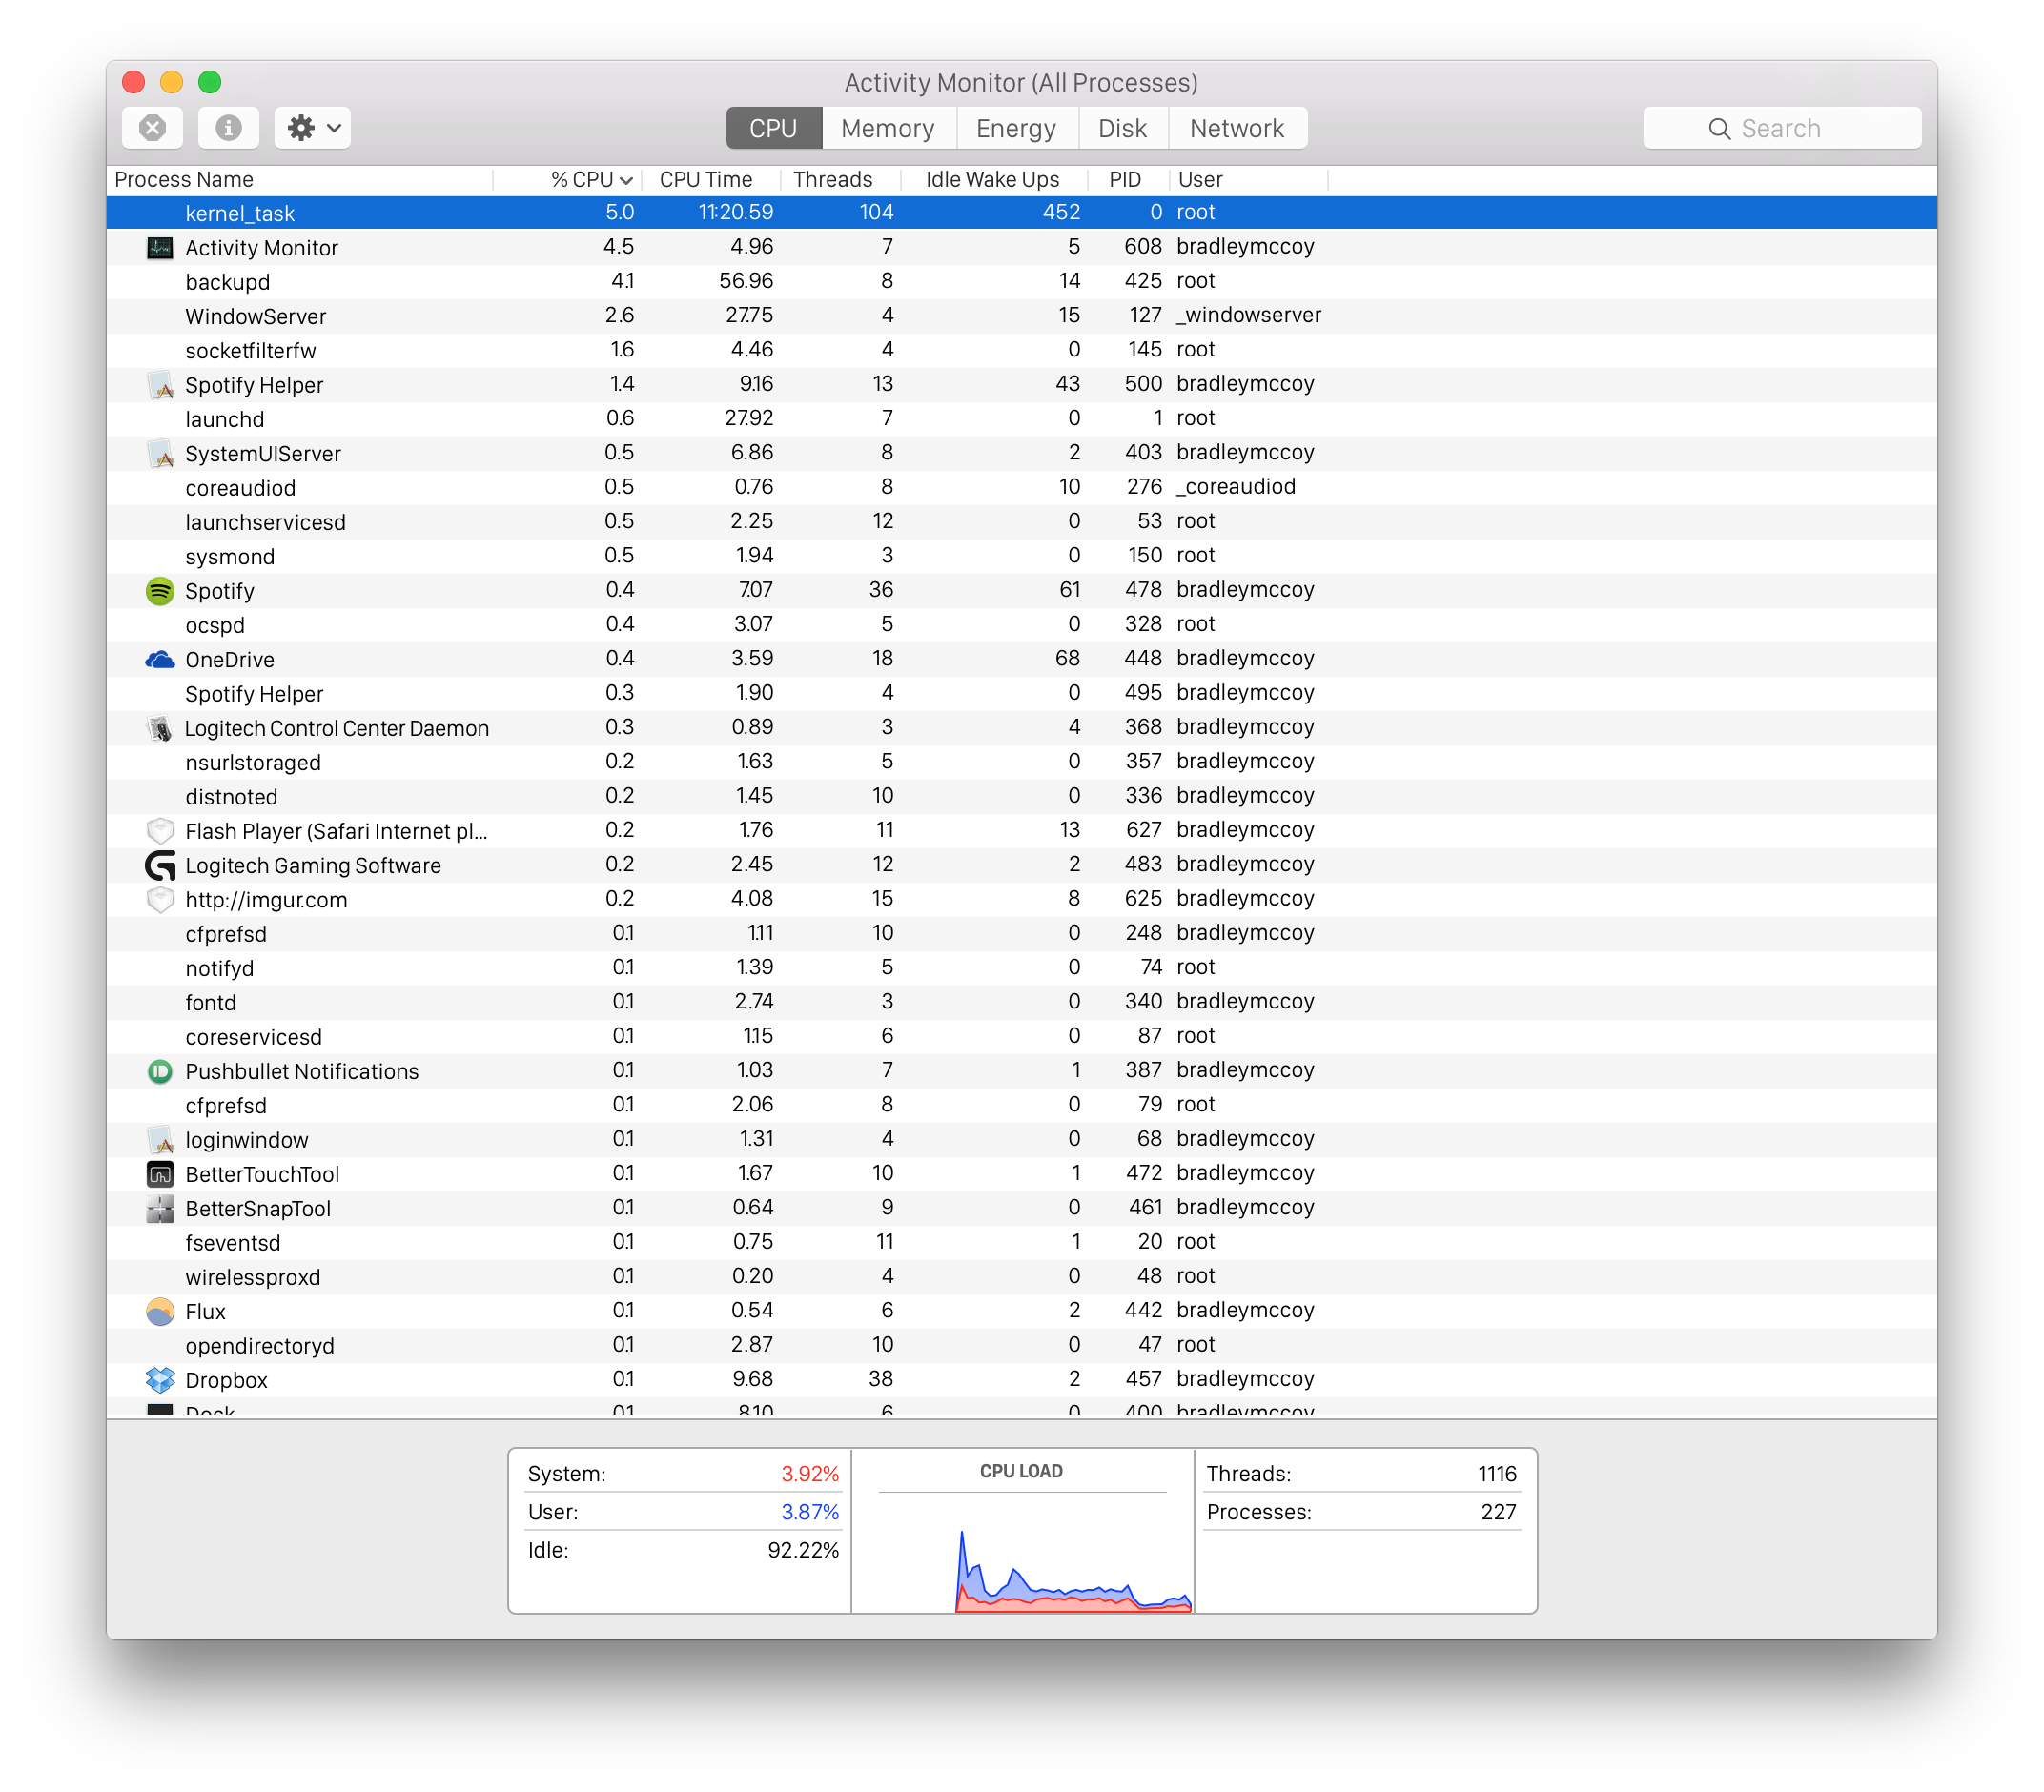Click the quit process X button

[x=152, y=128]
